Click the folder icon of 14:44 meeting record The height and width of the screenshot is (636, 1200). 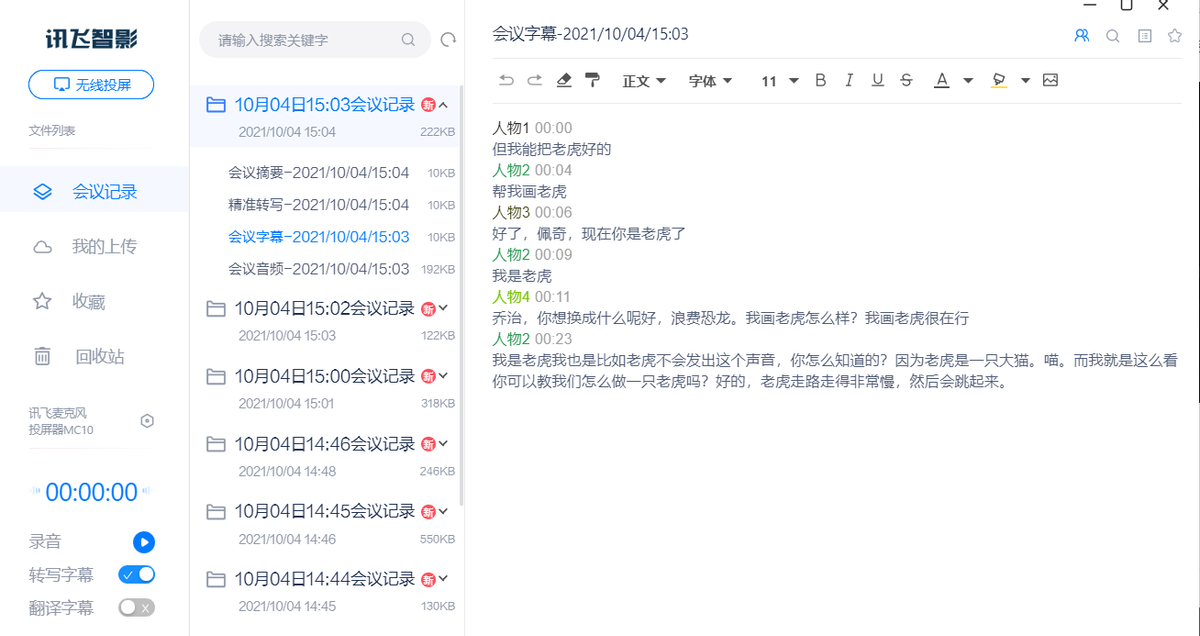[215, 579]
